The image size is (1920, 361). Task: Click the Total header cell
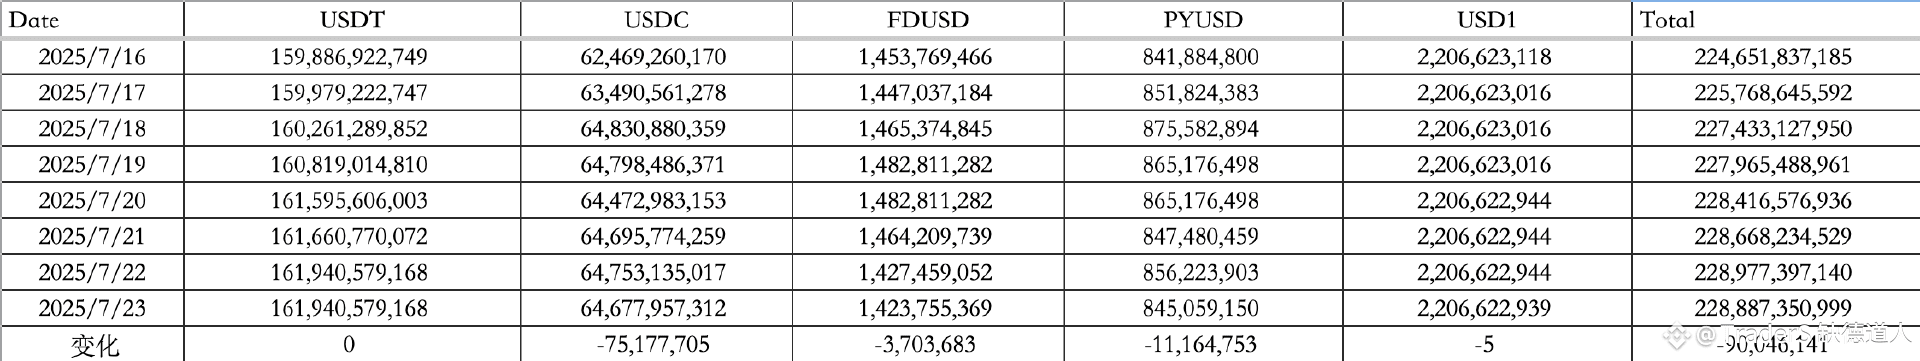click(1776, 19)
